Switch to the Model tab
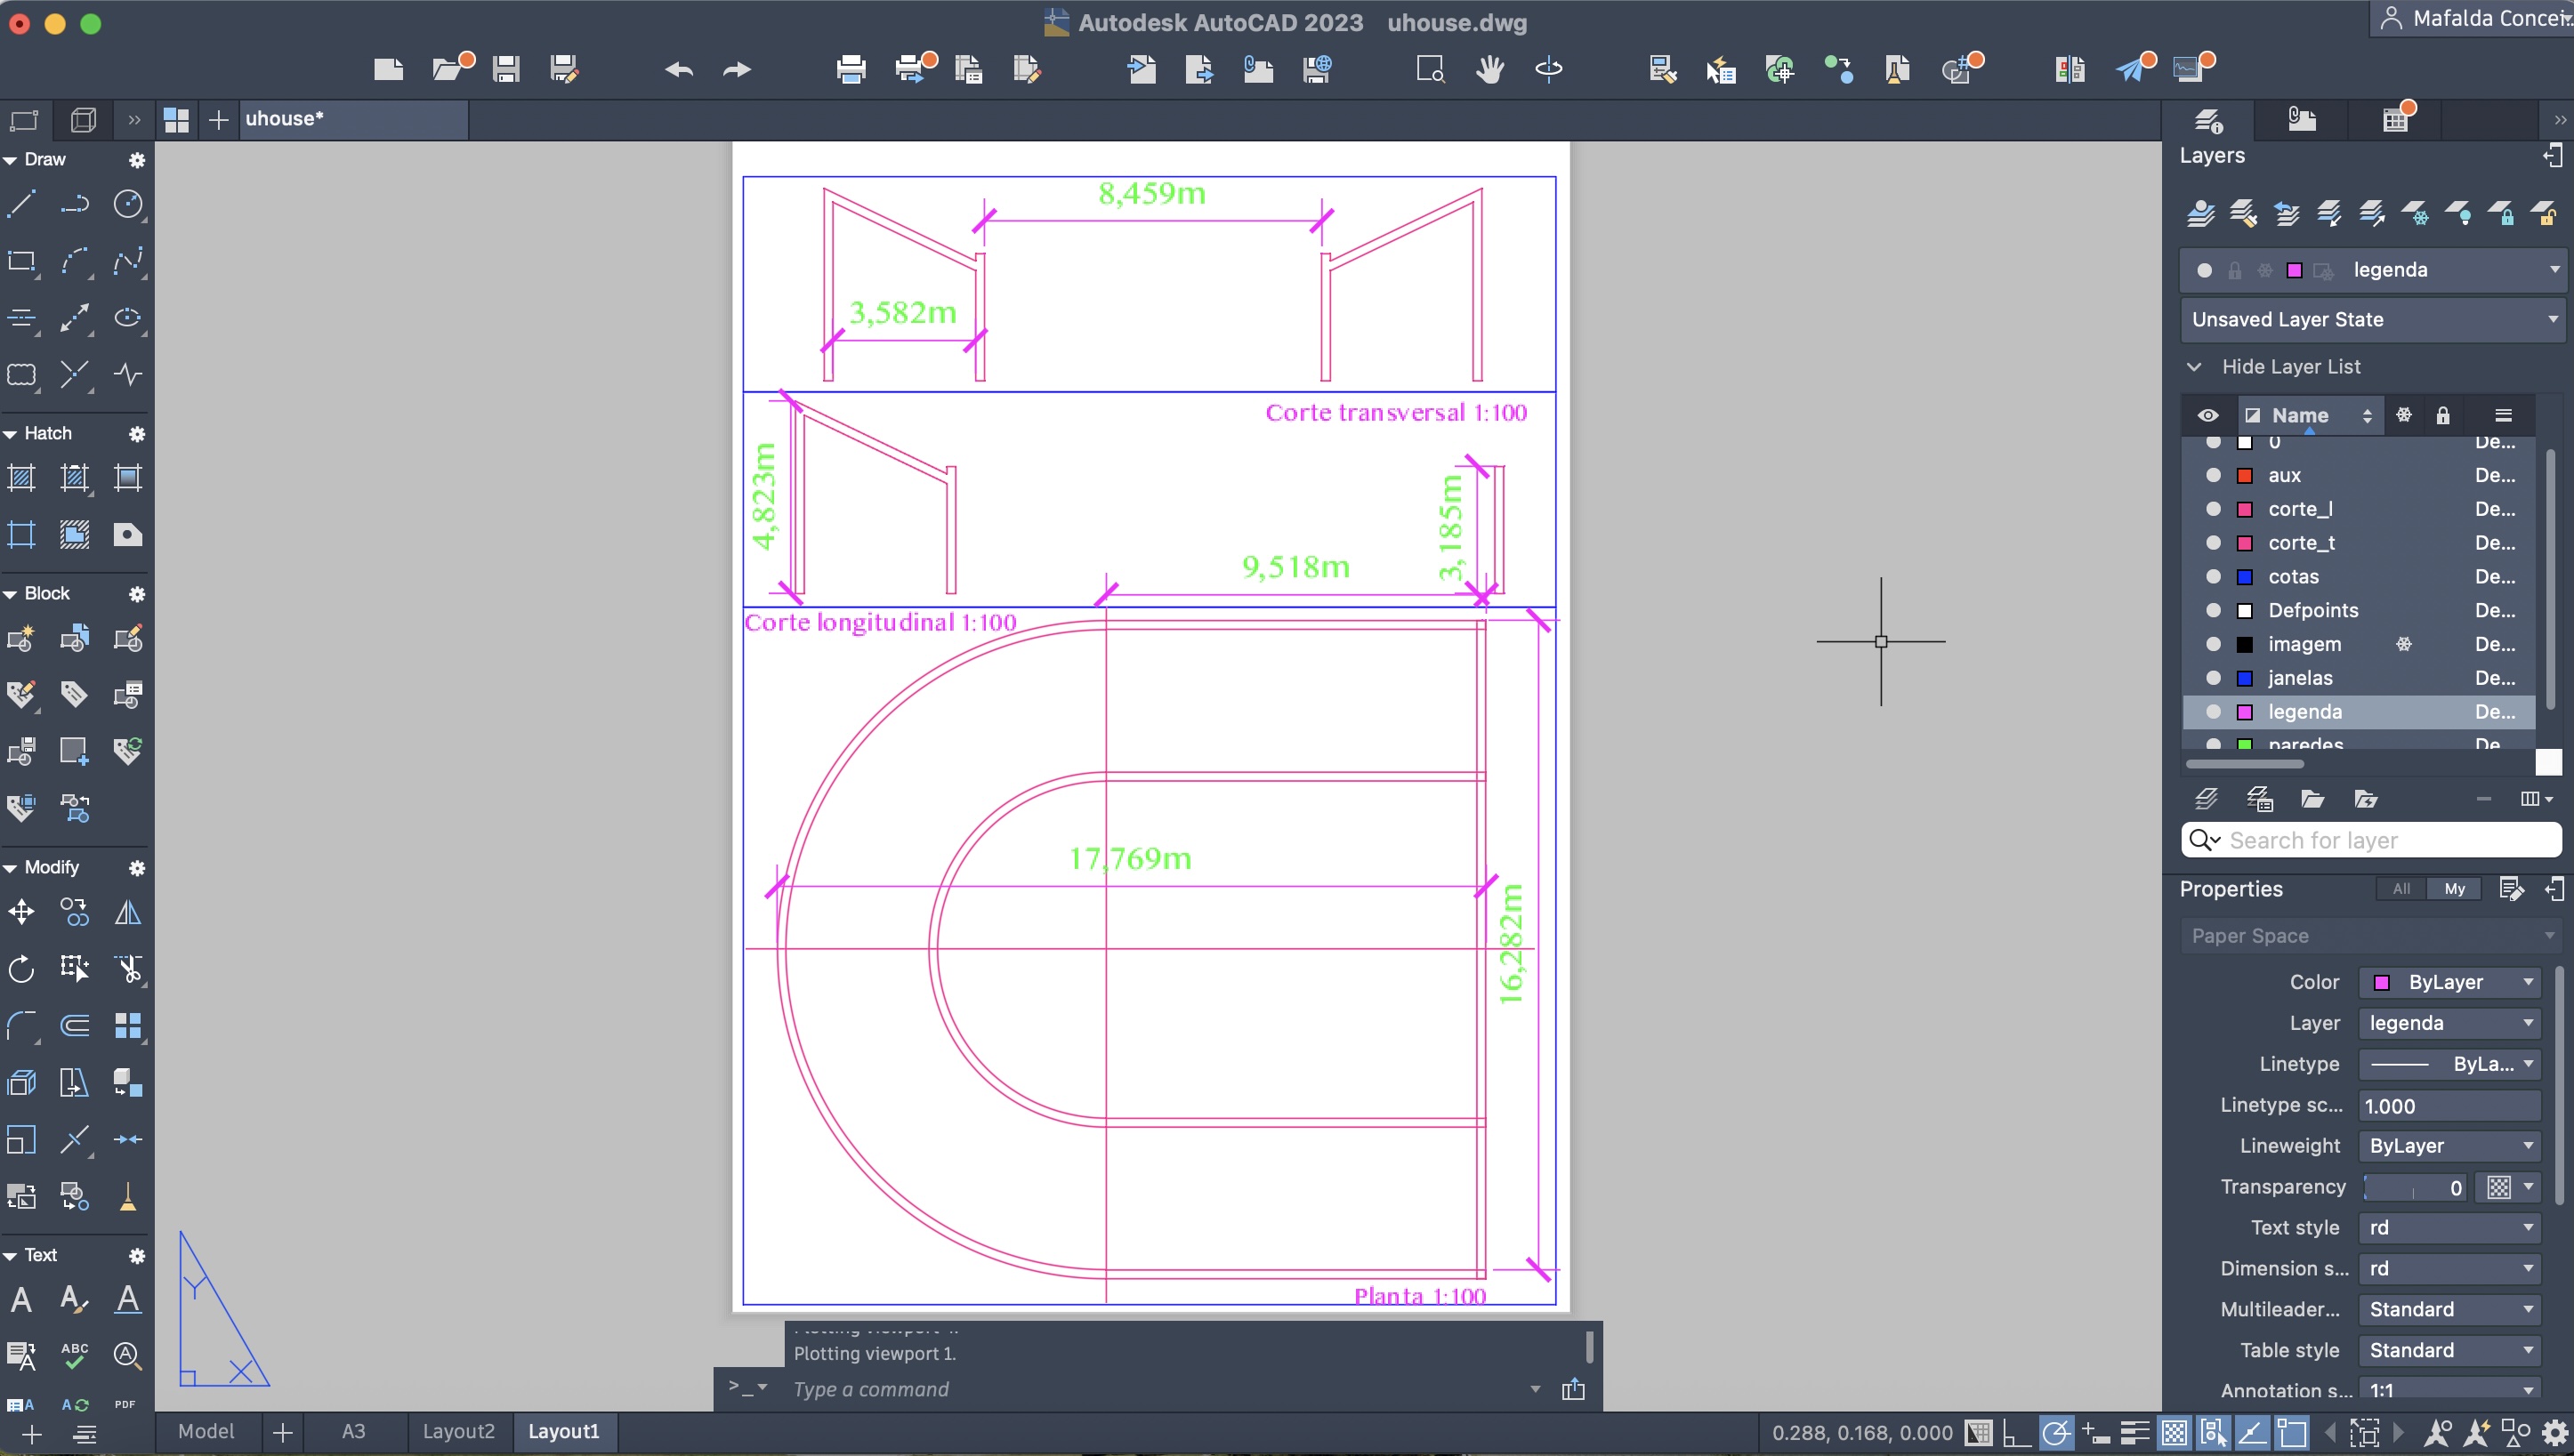The height and width of the screenshot is (1456, 2574). (x=206, y=1431)
